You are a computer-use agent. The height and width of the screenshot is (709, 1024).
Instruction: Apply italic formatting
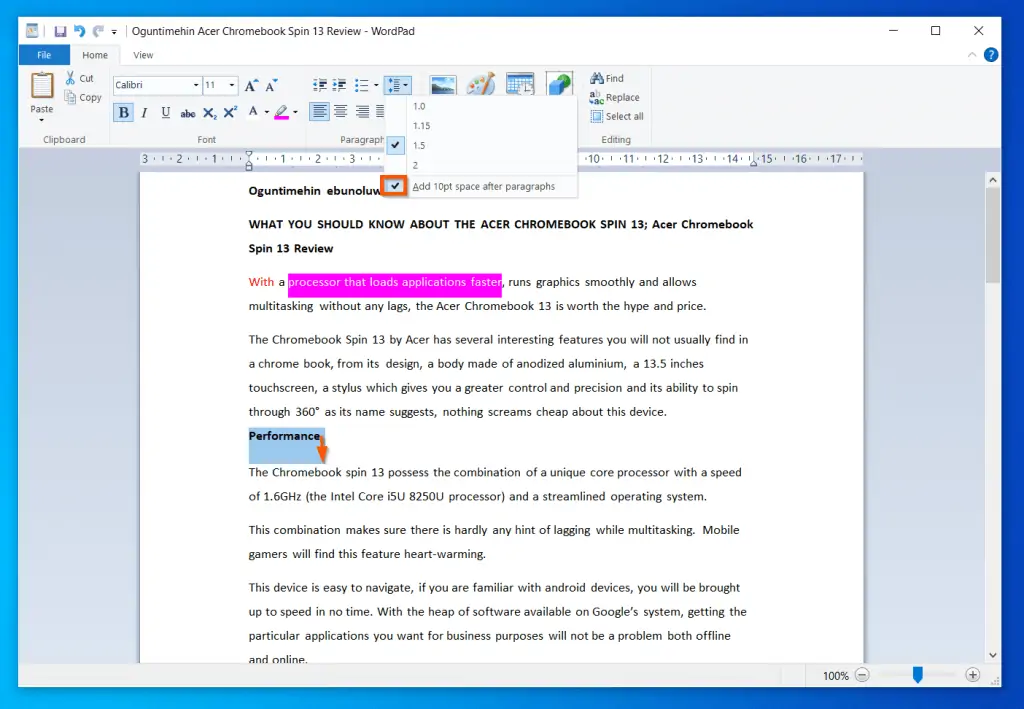144,113
